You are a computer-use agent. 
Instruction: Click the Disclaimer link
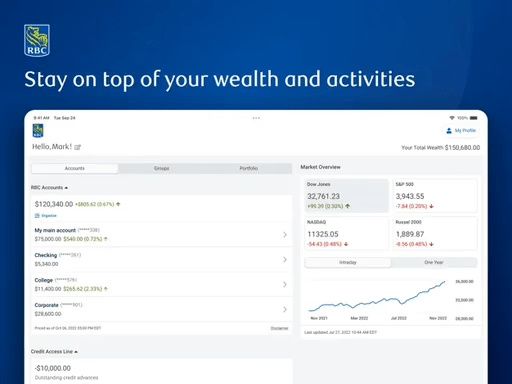279,328
